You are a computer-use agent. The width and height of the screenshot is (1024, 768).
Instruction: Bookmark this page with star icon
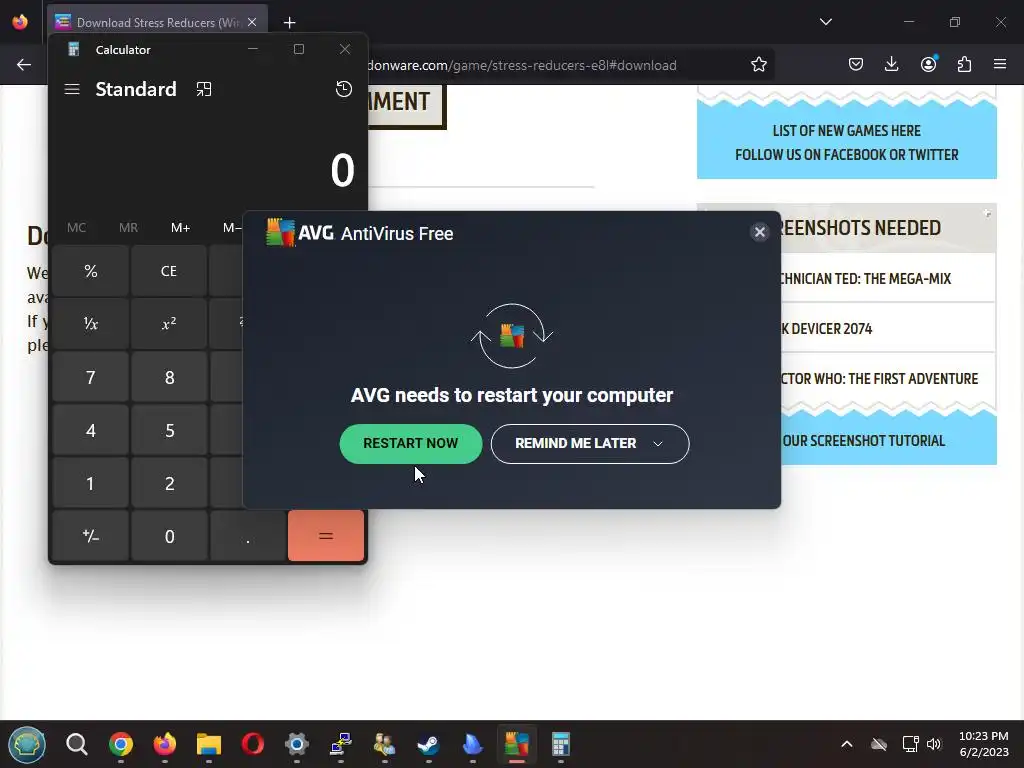pyautogui.click(x=758, y=65)
